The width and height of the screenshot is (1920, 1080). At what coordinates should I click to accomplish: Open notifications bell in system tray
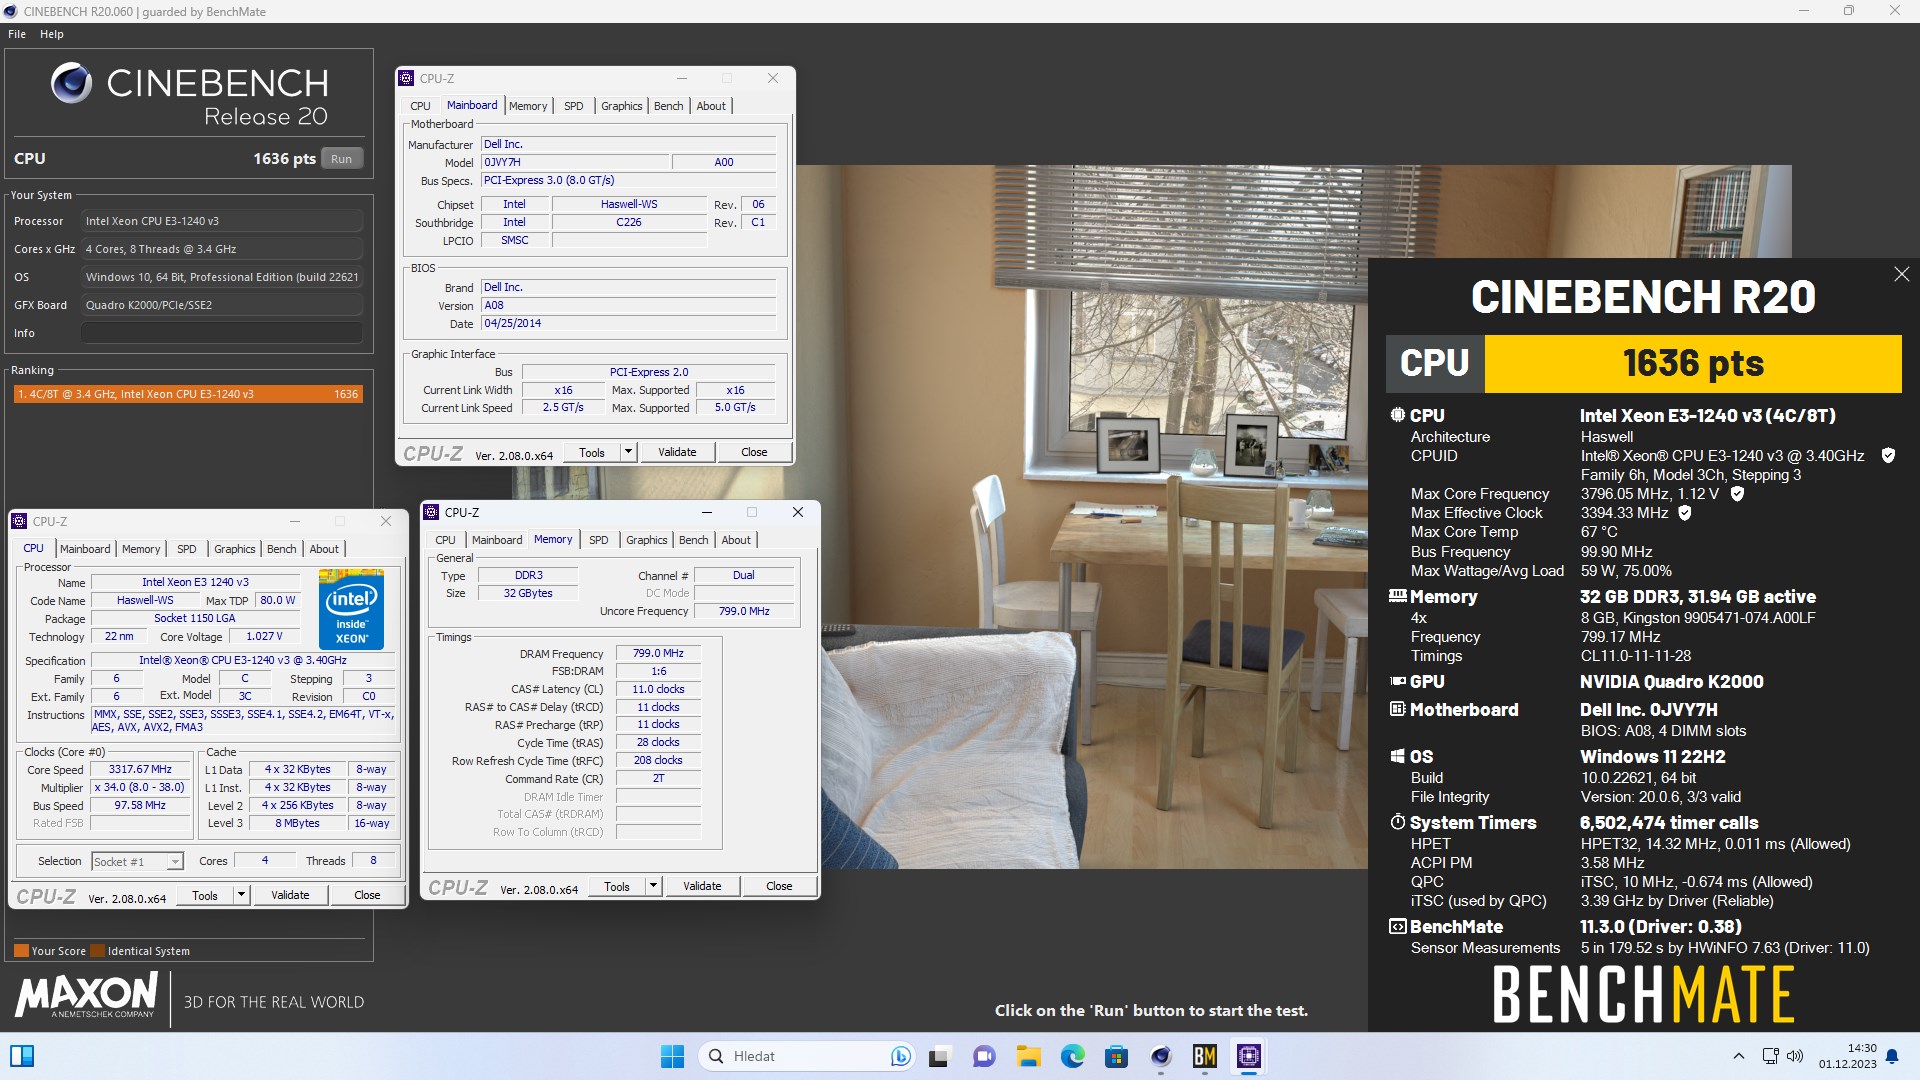pyautogui.click(x=1892, y=1056)
